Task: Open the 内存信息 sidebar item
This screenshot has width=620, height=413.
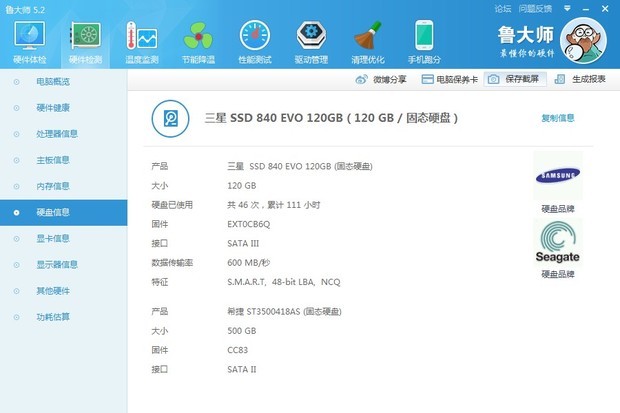Action: pos(52,186)
